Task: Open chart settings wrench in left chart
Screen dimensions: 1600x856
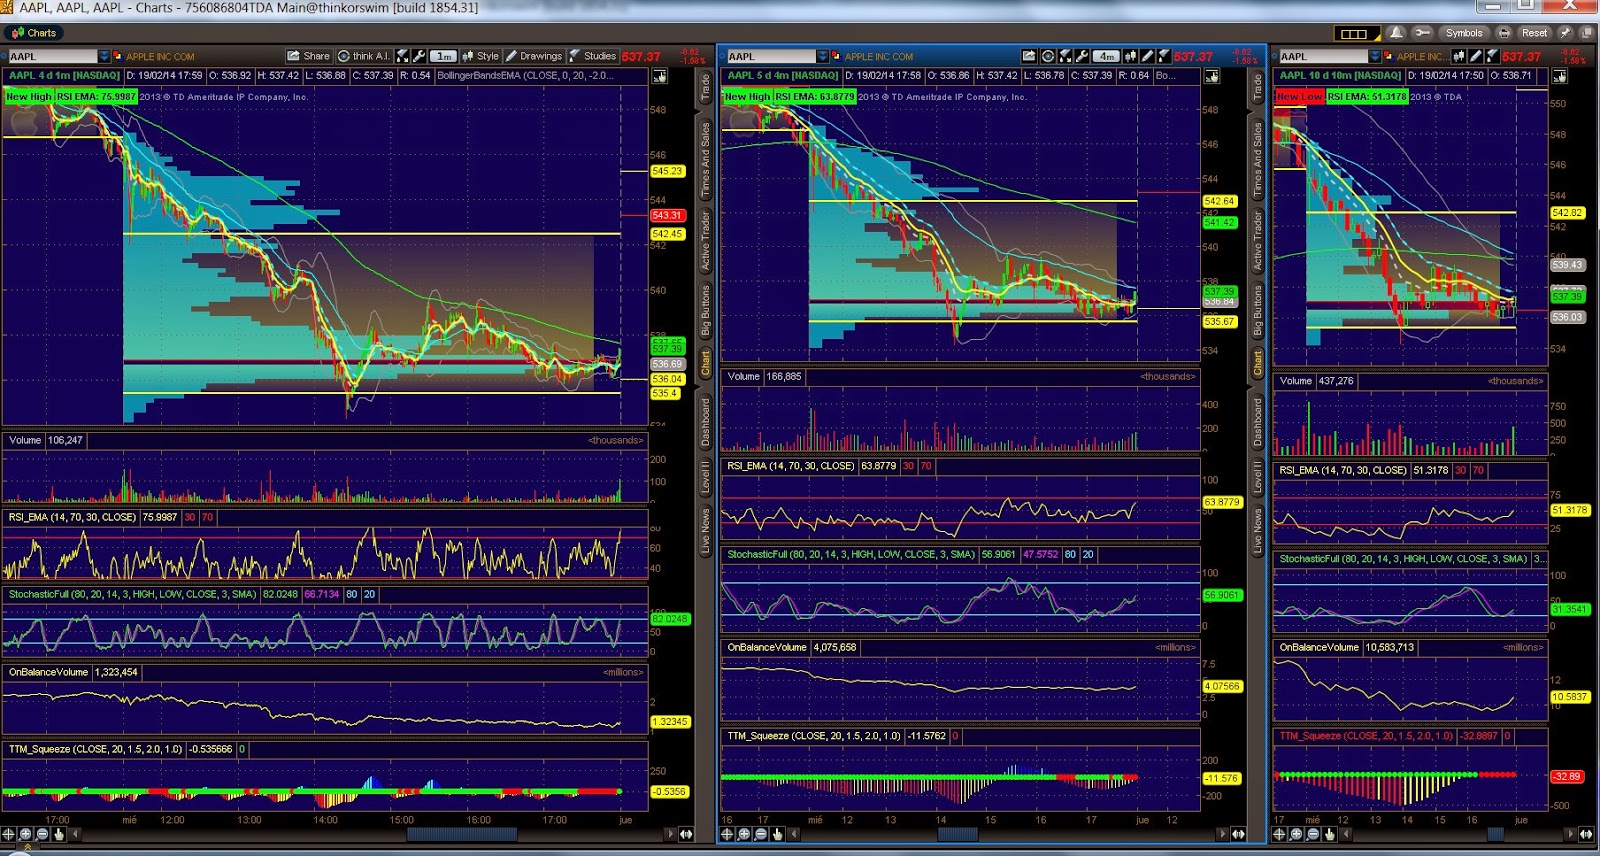Action: click(420, 56)
